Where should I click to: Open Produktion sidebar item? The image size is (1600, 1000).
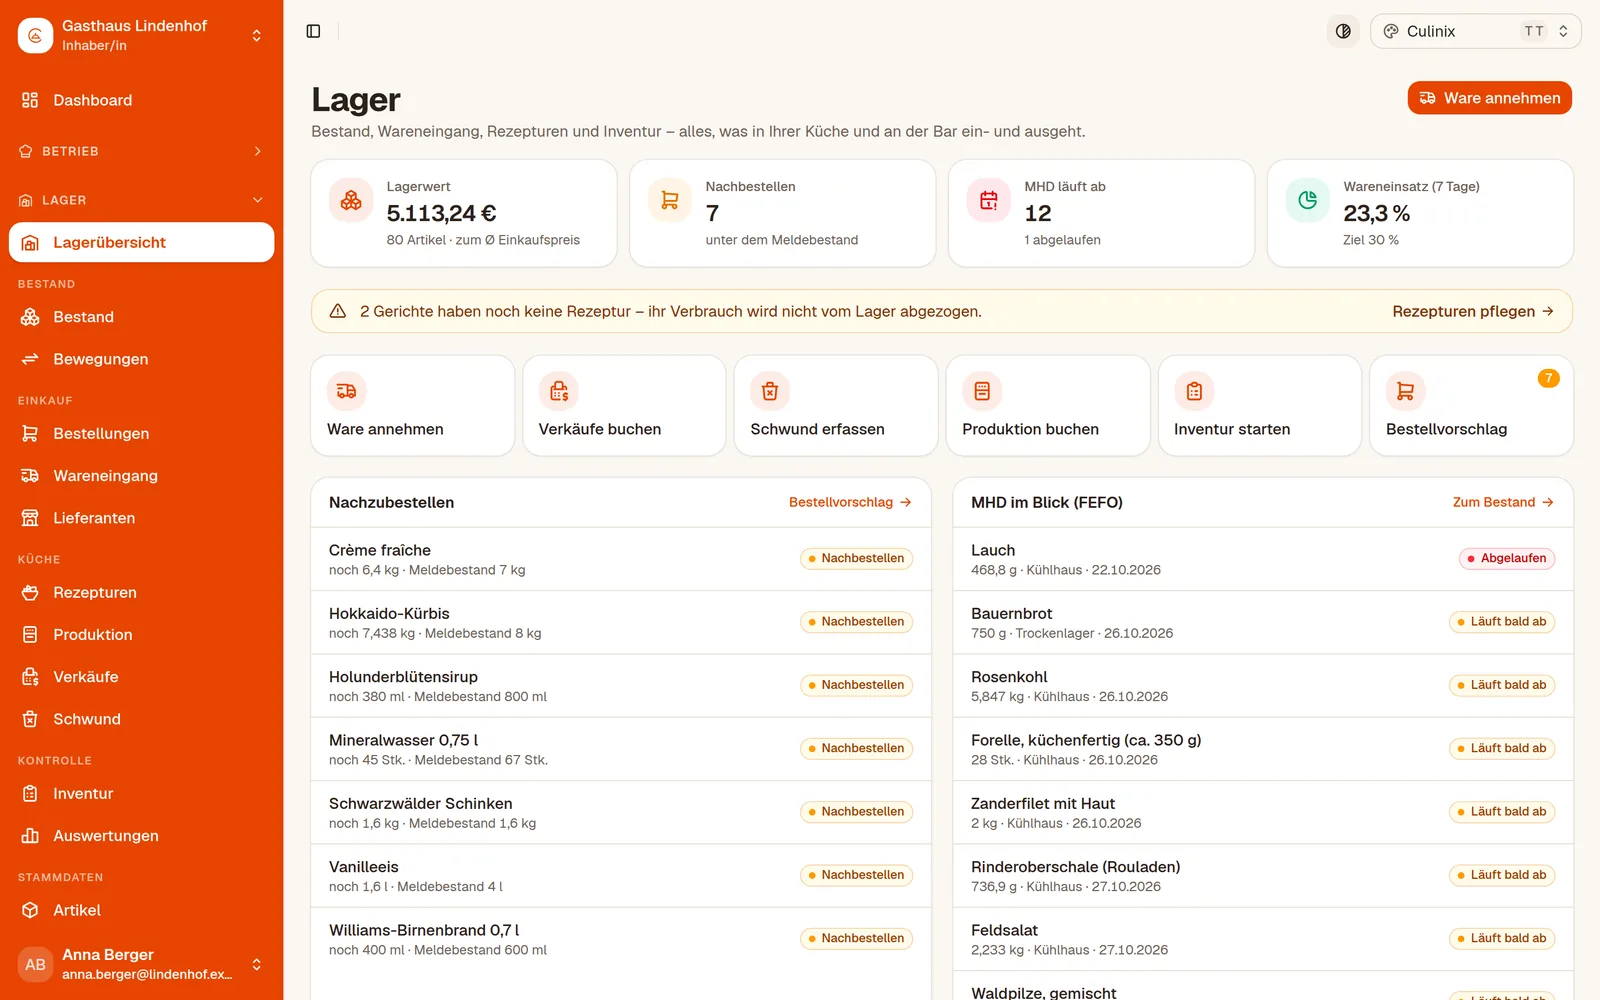pyautogui.click(x=141, y=635)
